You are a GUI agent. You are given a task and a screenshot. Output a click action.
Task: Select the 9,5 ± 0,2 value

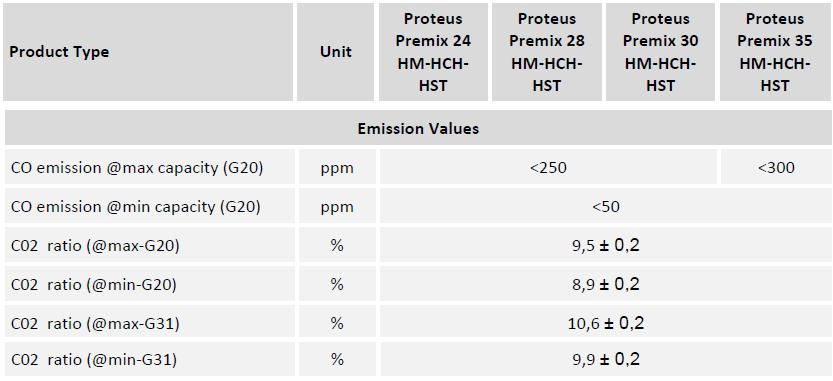pyautogui.click(x=606, y=245)
